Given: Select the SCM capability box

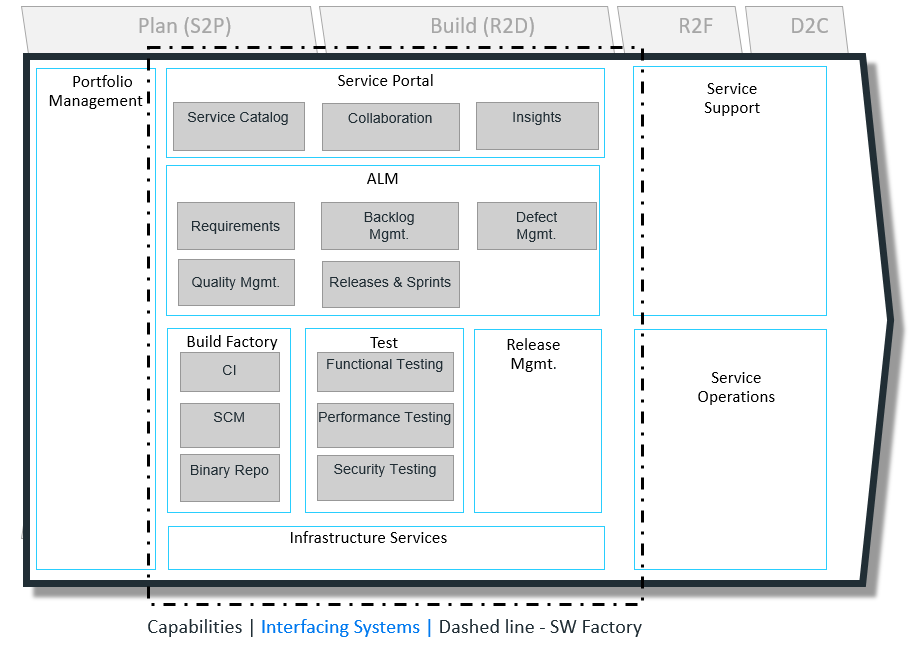Looking at the screenshot, I should click(x=229, y=424).
